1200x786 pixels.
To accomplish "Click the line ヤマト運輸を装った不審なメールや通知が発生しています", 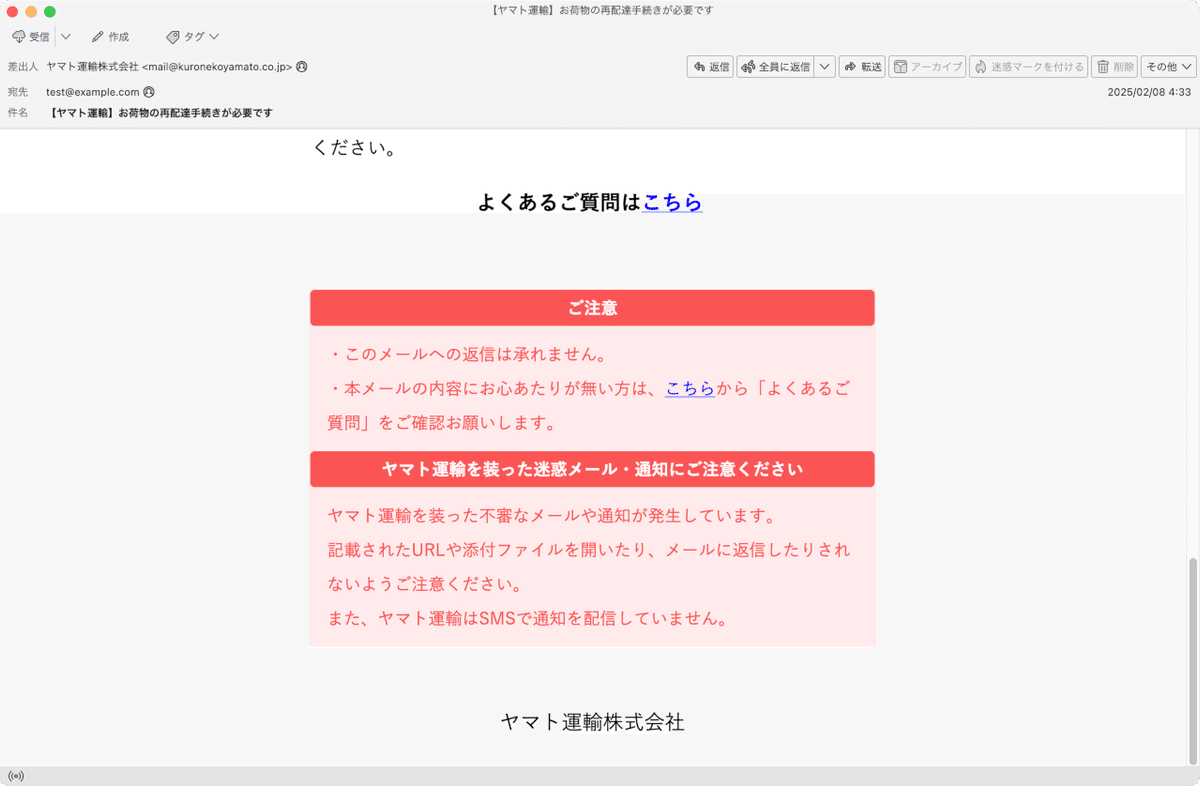I will (x=552, y=516).
